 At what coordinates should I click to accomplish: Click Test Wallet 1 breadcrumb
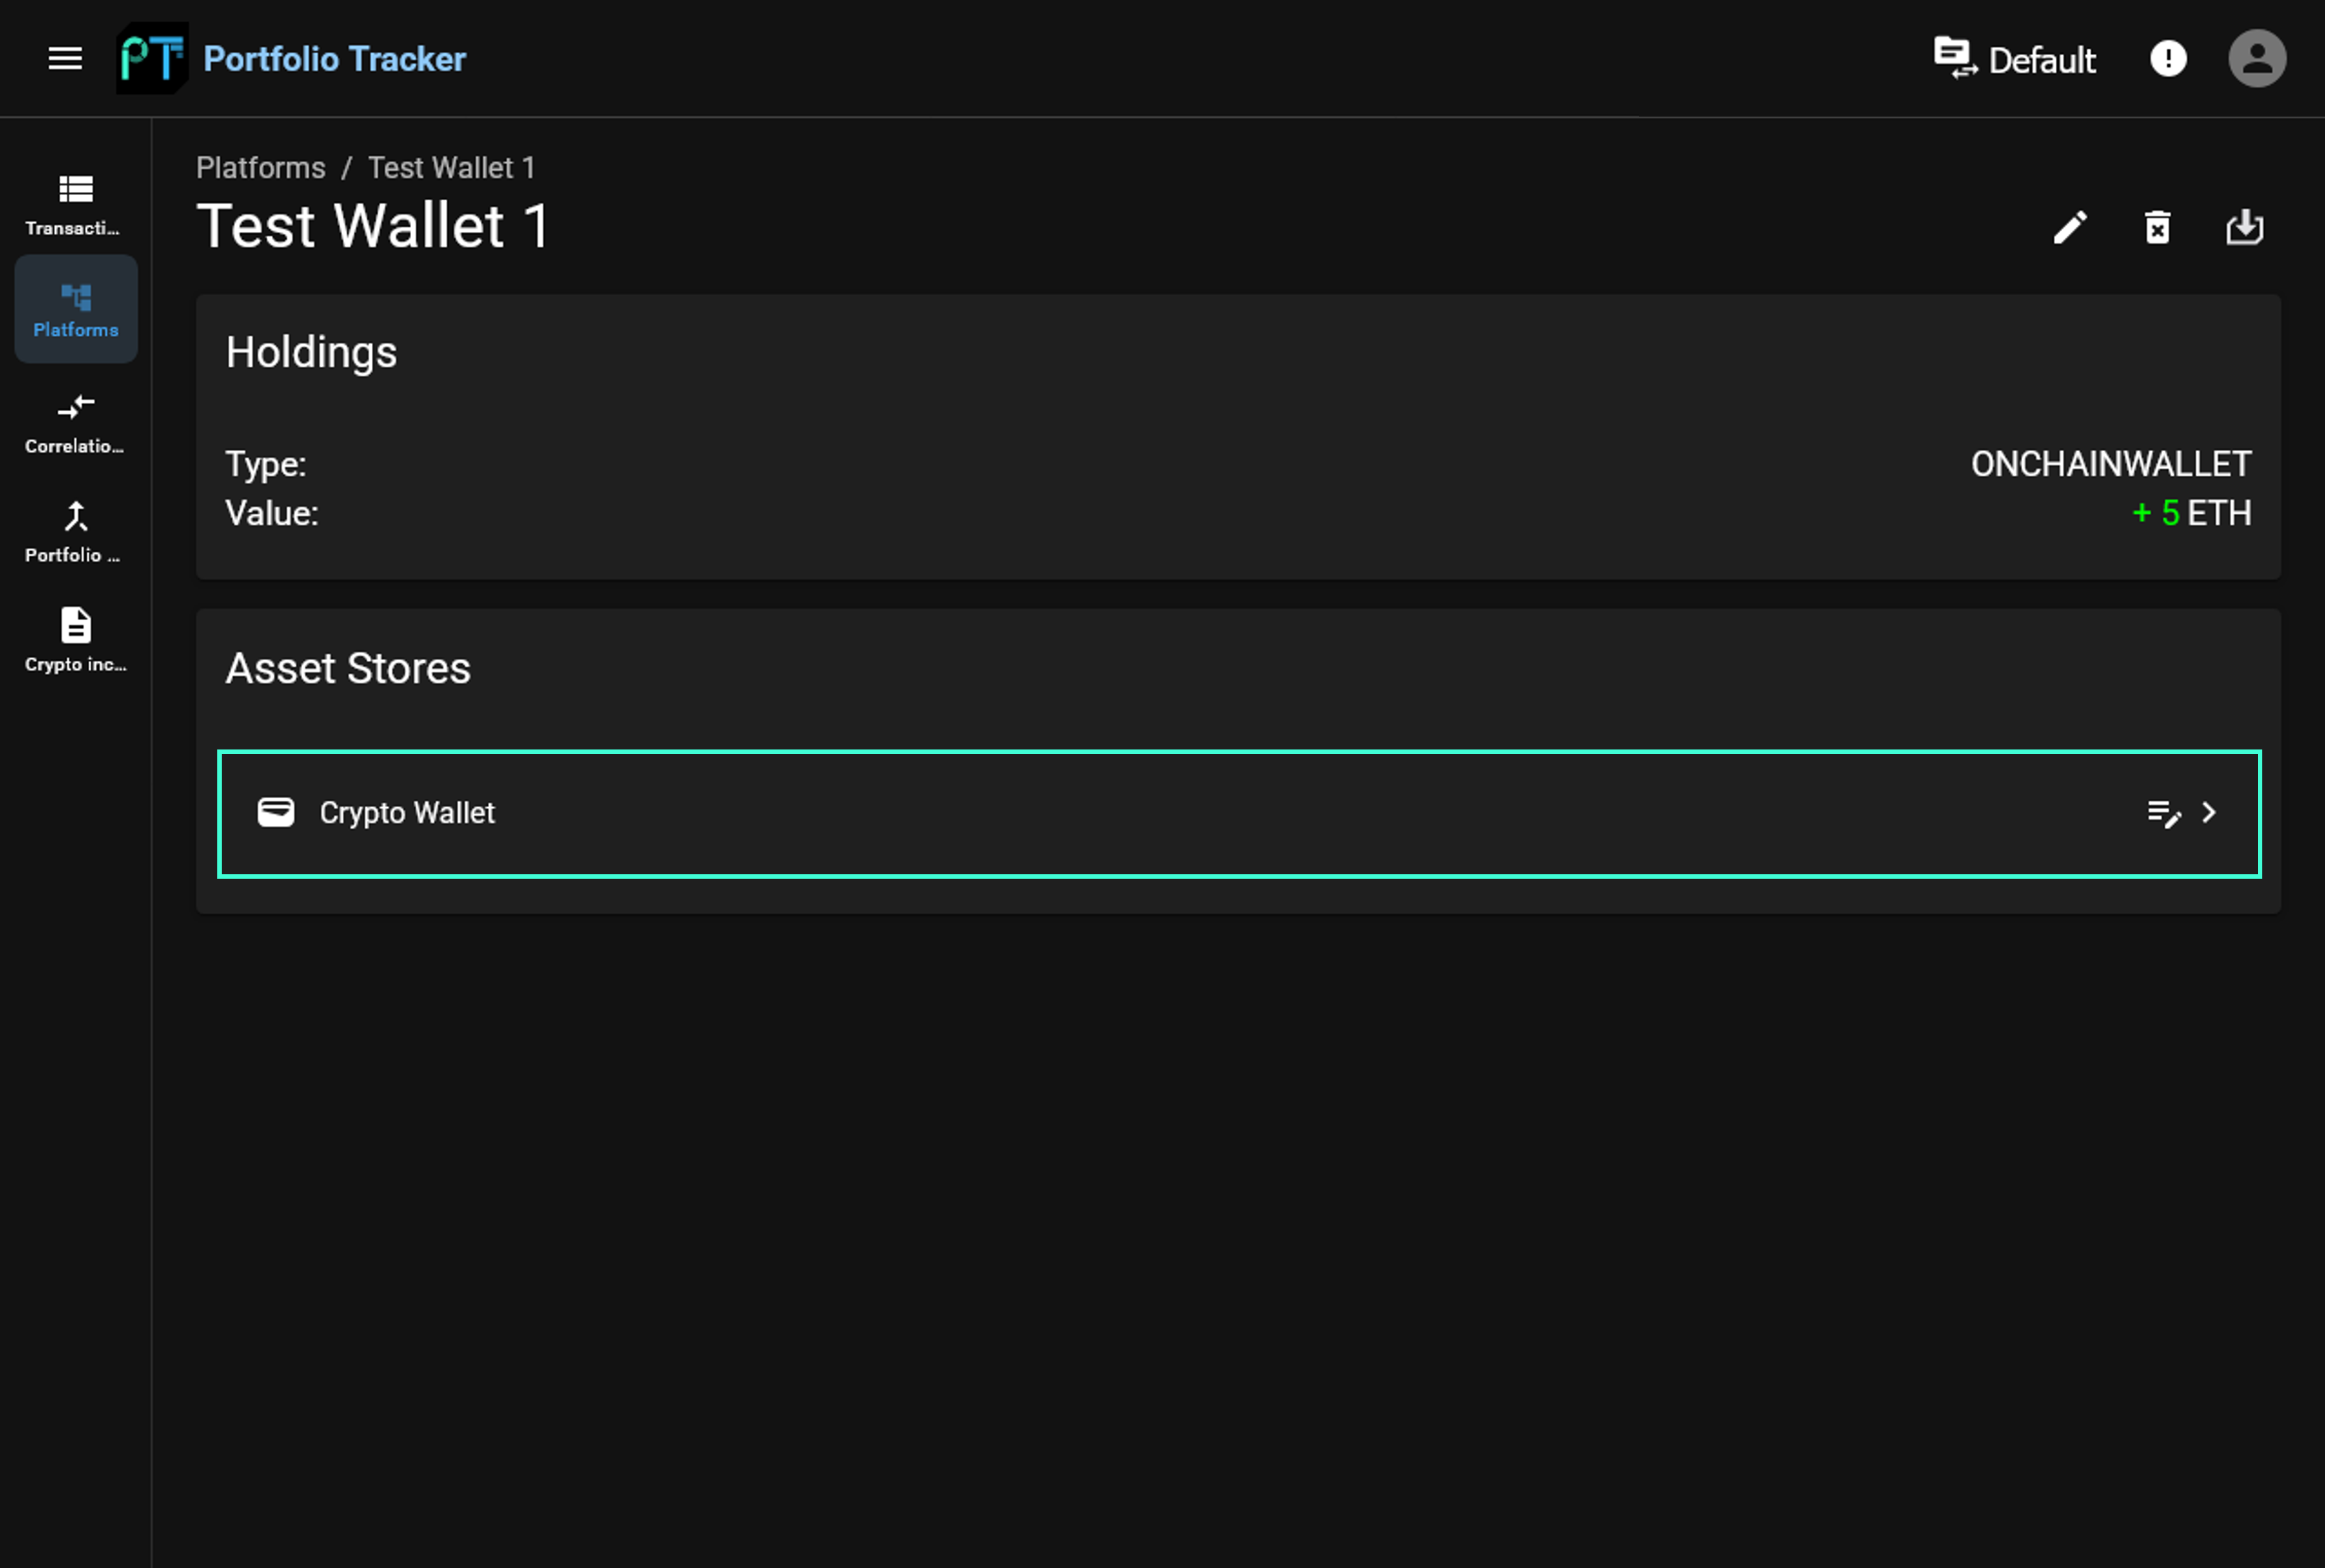click(451, 168)
